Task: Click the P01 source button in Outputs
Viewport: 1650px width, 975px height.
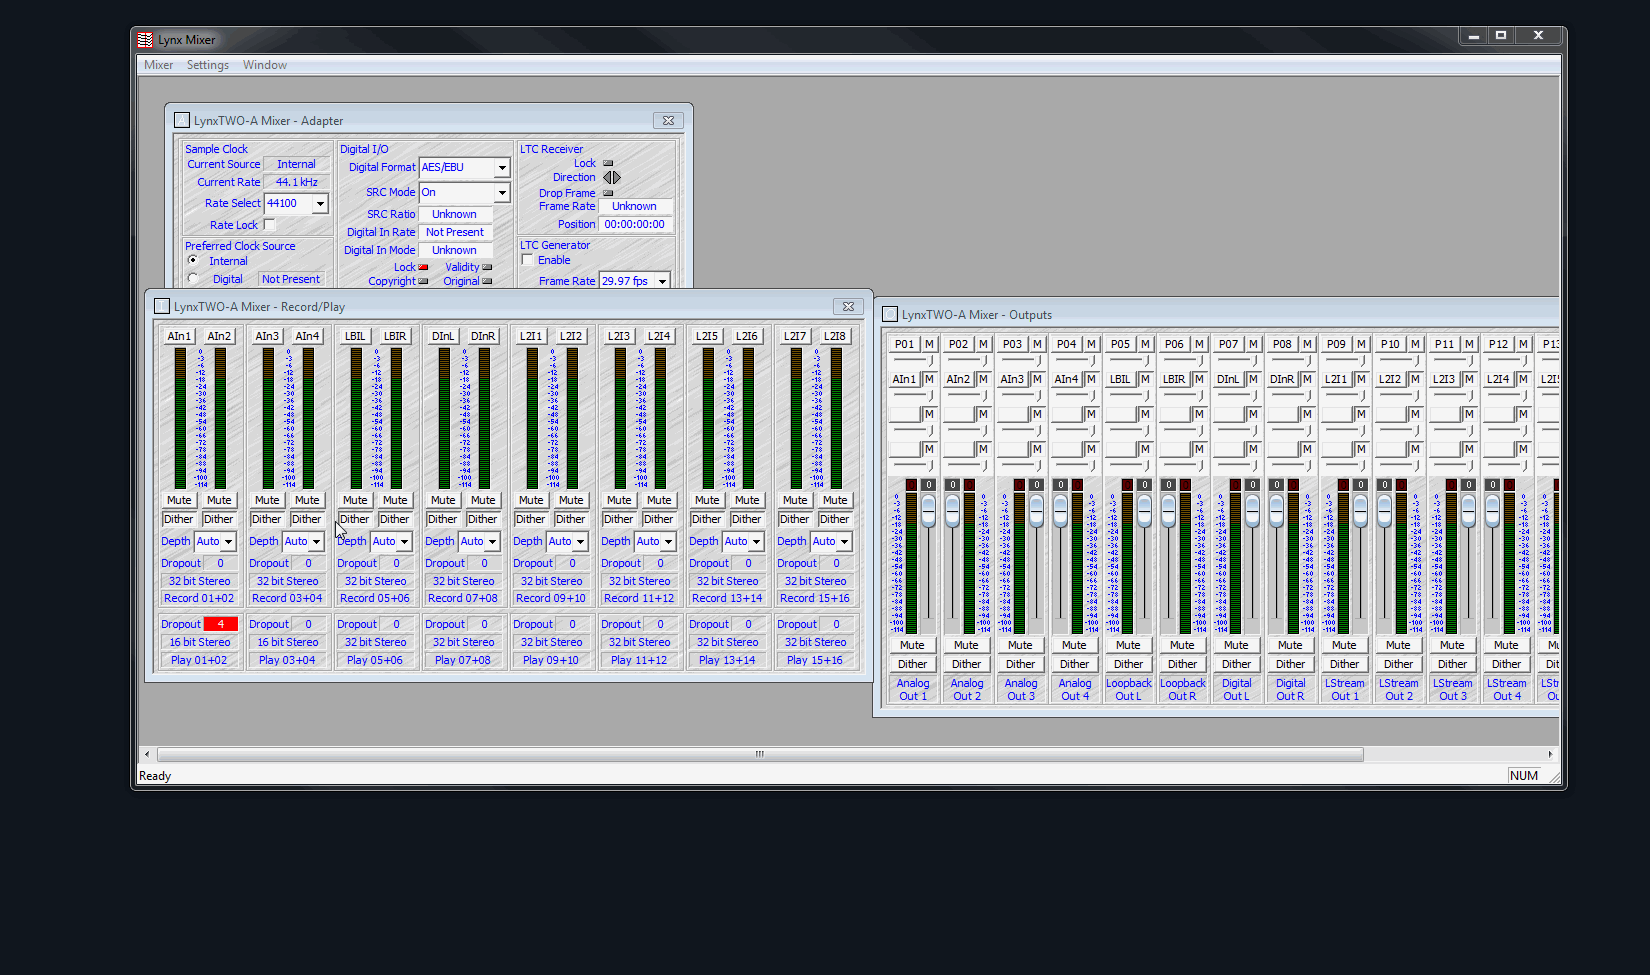Action: point(904,344)
